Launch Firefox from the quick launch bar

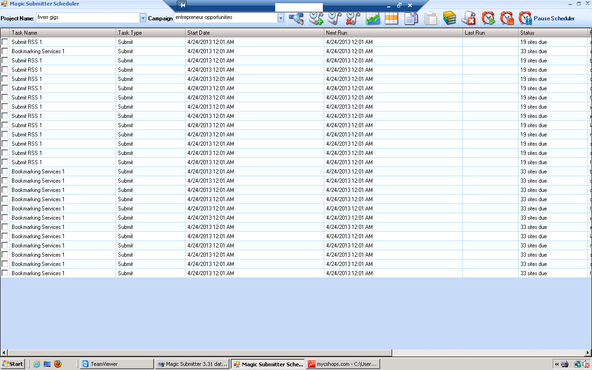pos(58,364)
